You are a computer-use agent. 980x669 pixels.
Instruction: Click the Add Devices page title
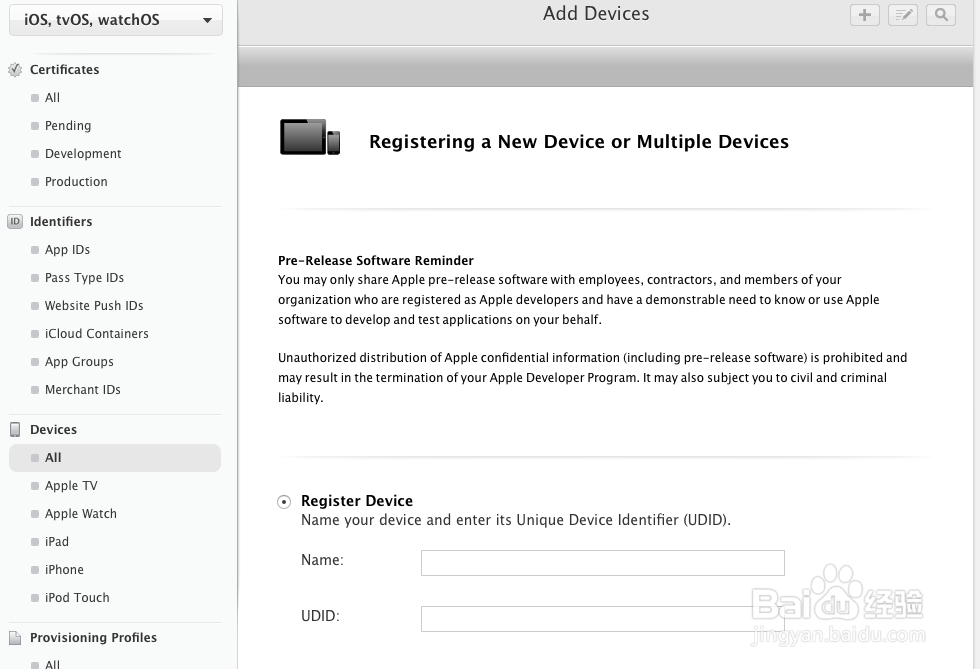(x=596, y=14)
